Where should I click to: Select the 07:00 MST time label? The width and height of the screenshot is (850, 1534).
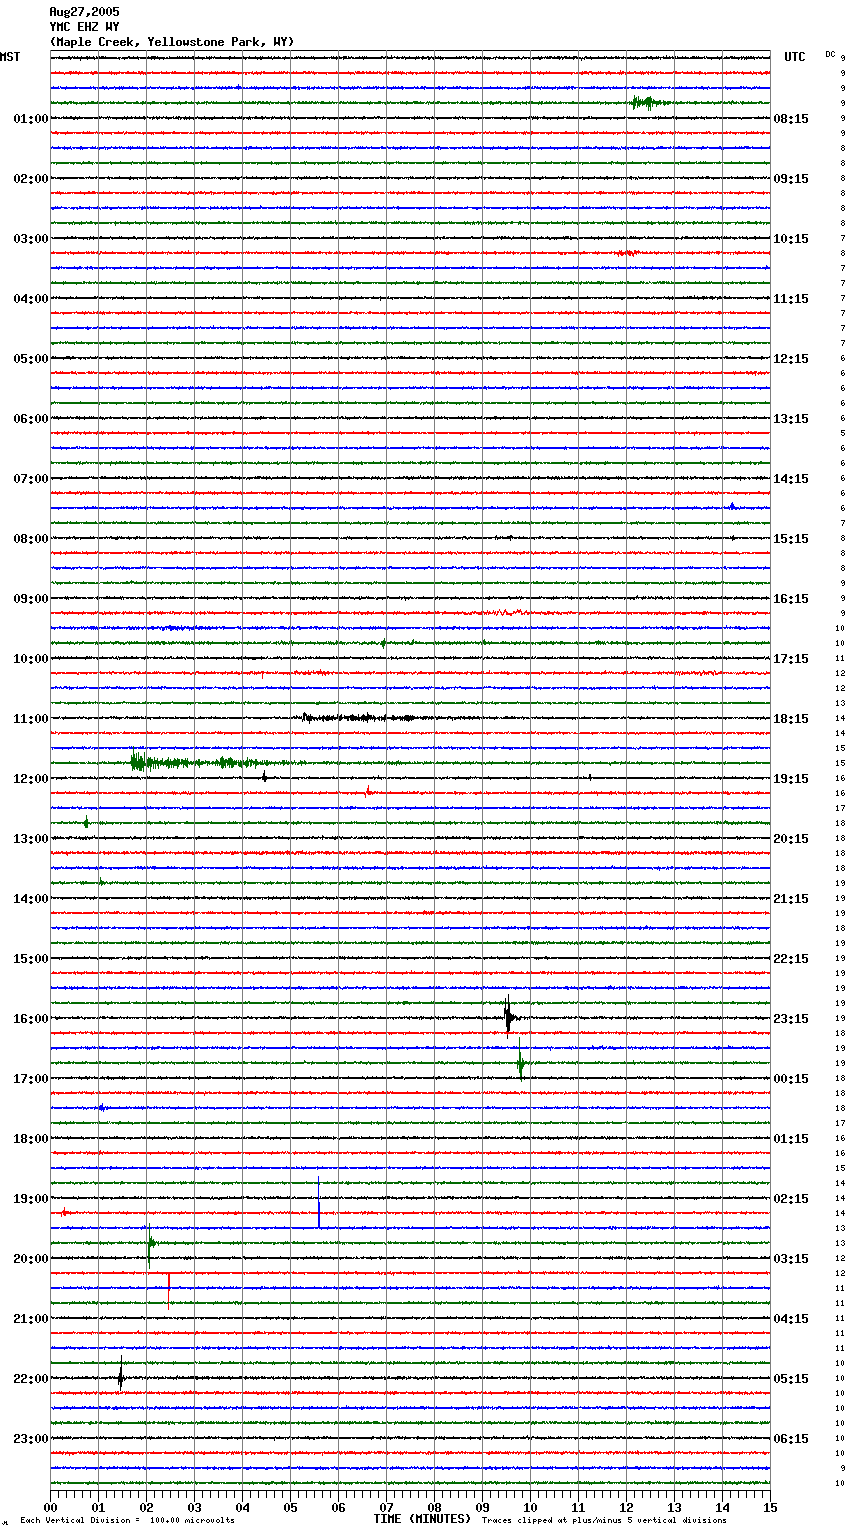[x=31, y=479]
